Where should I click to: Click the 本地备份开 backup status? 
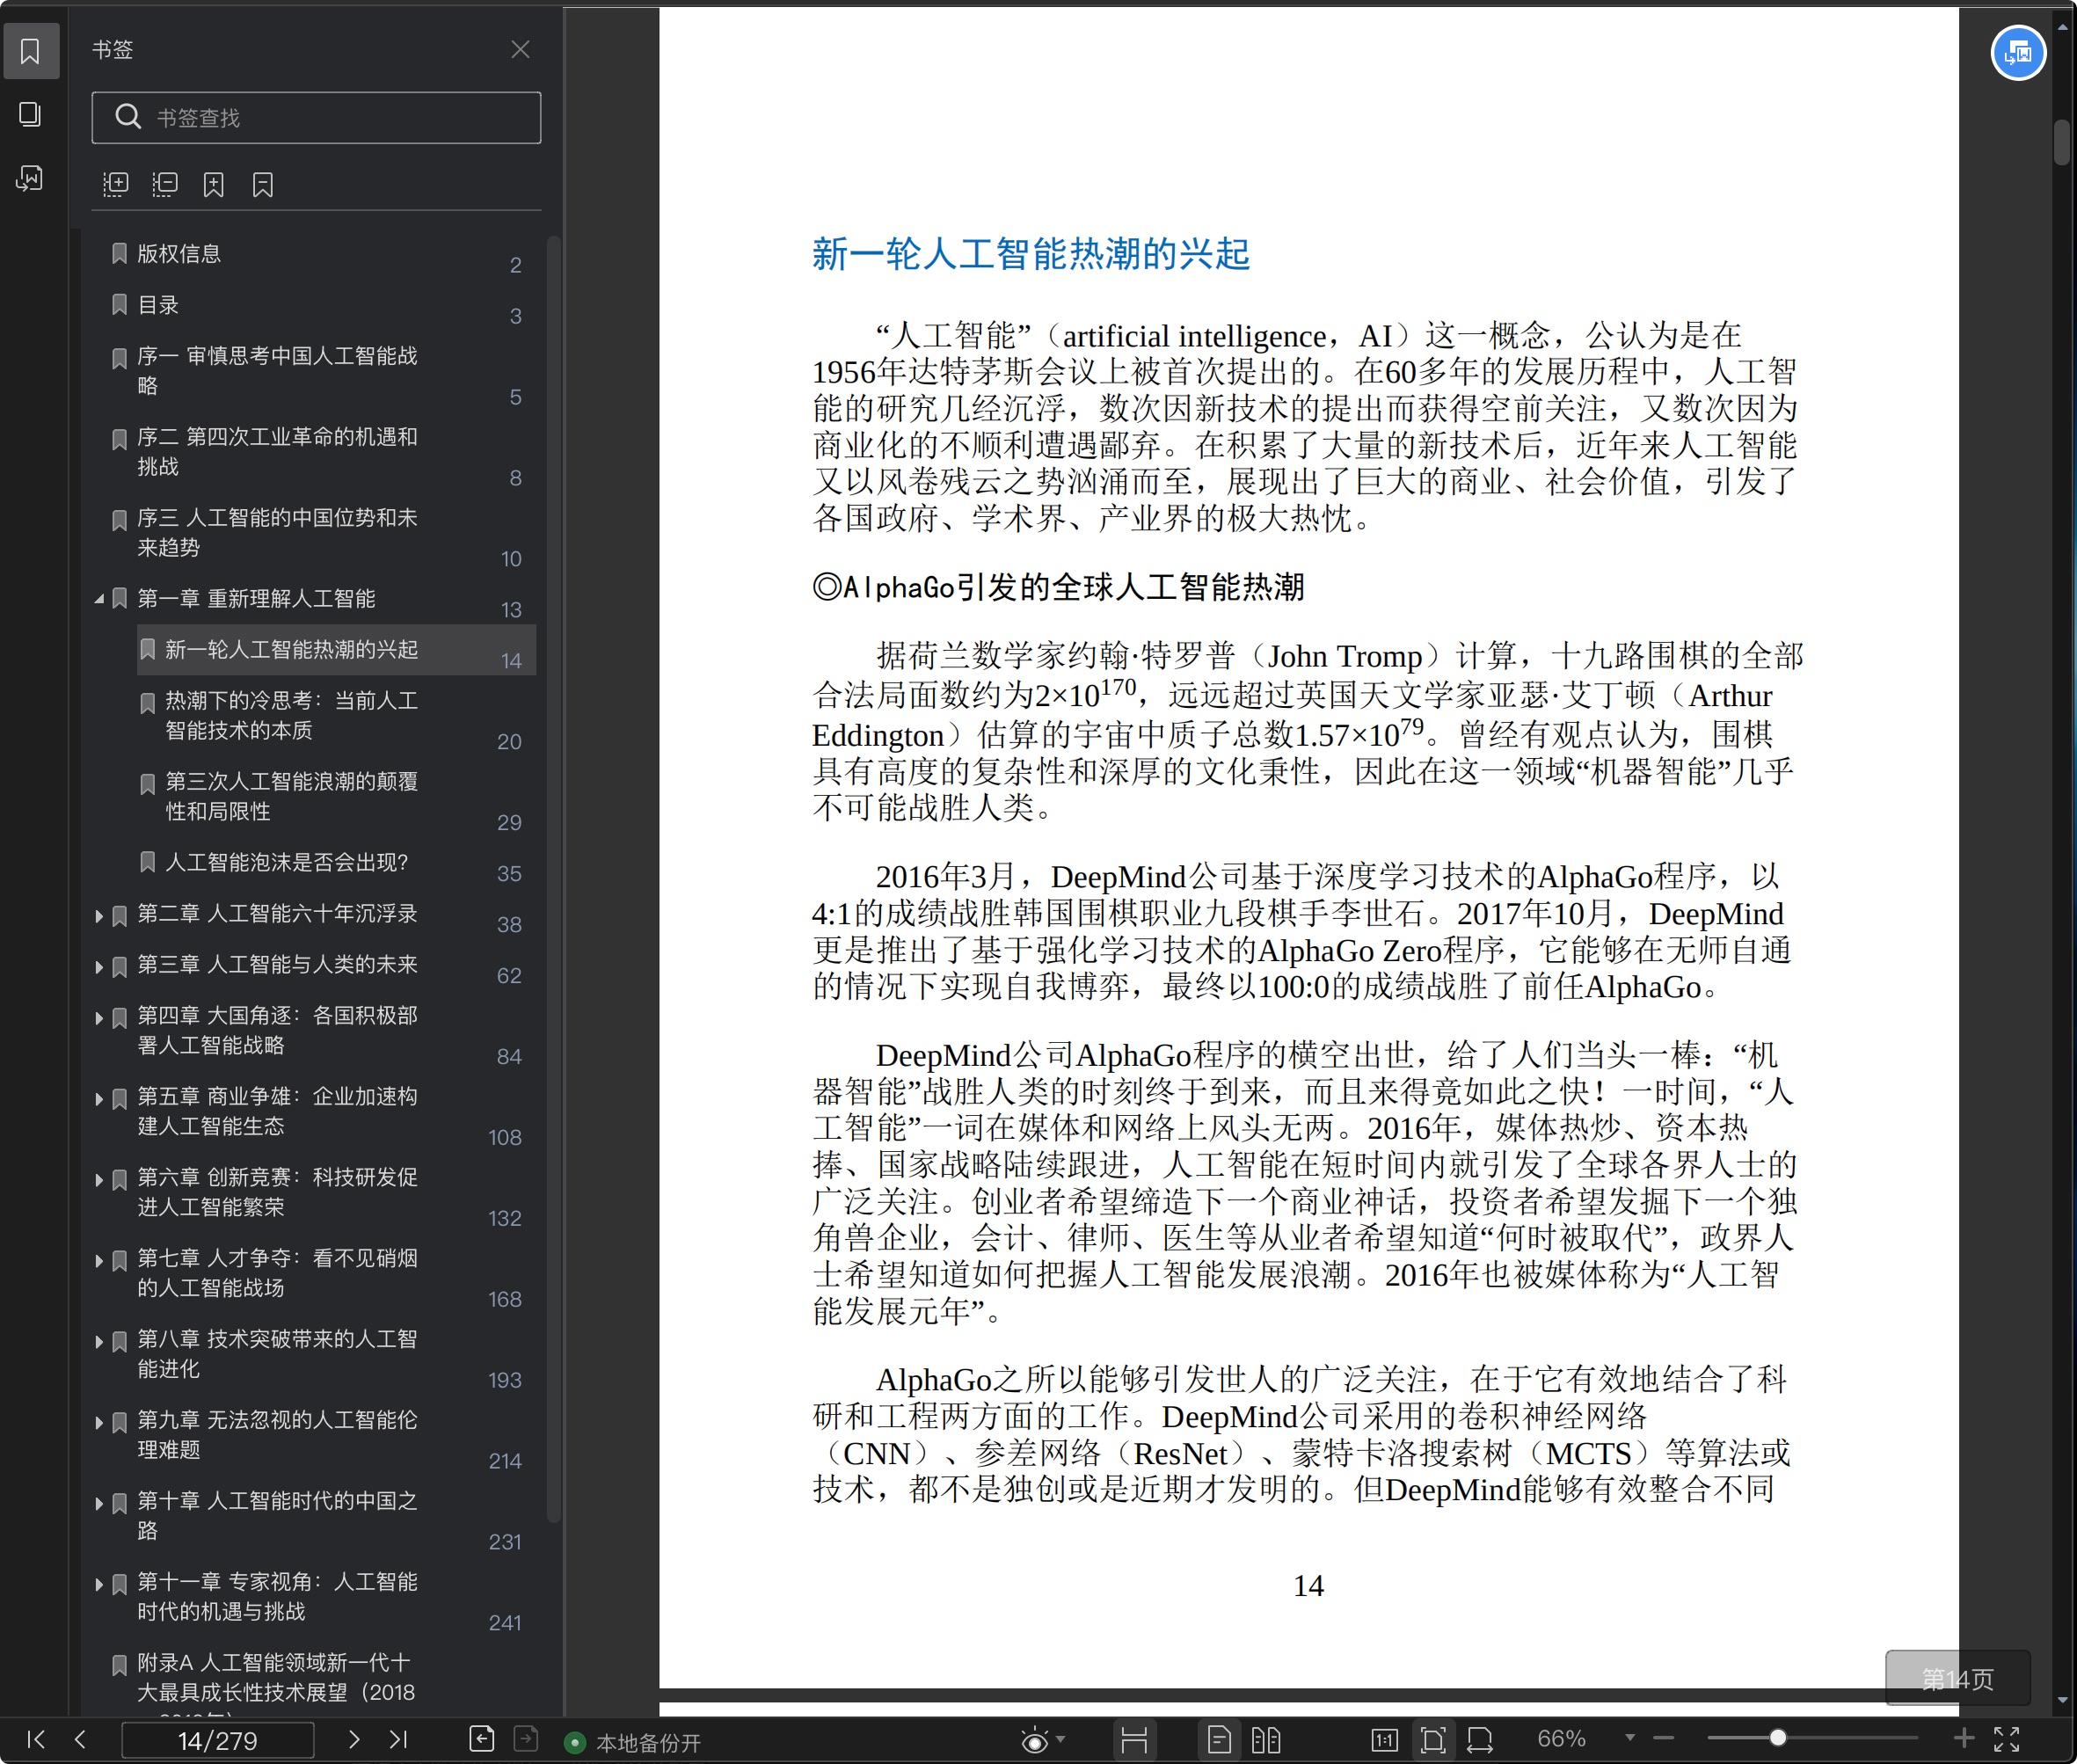pos(633,1743)
